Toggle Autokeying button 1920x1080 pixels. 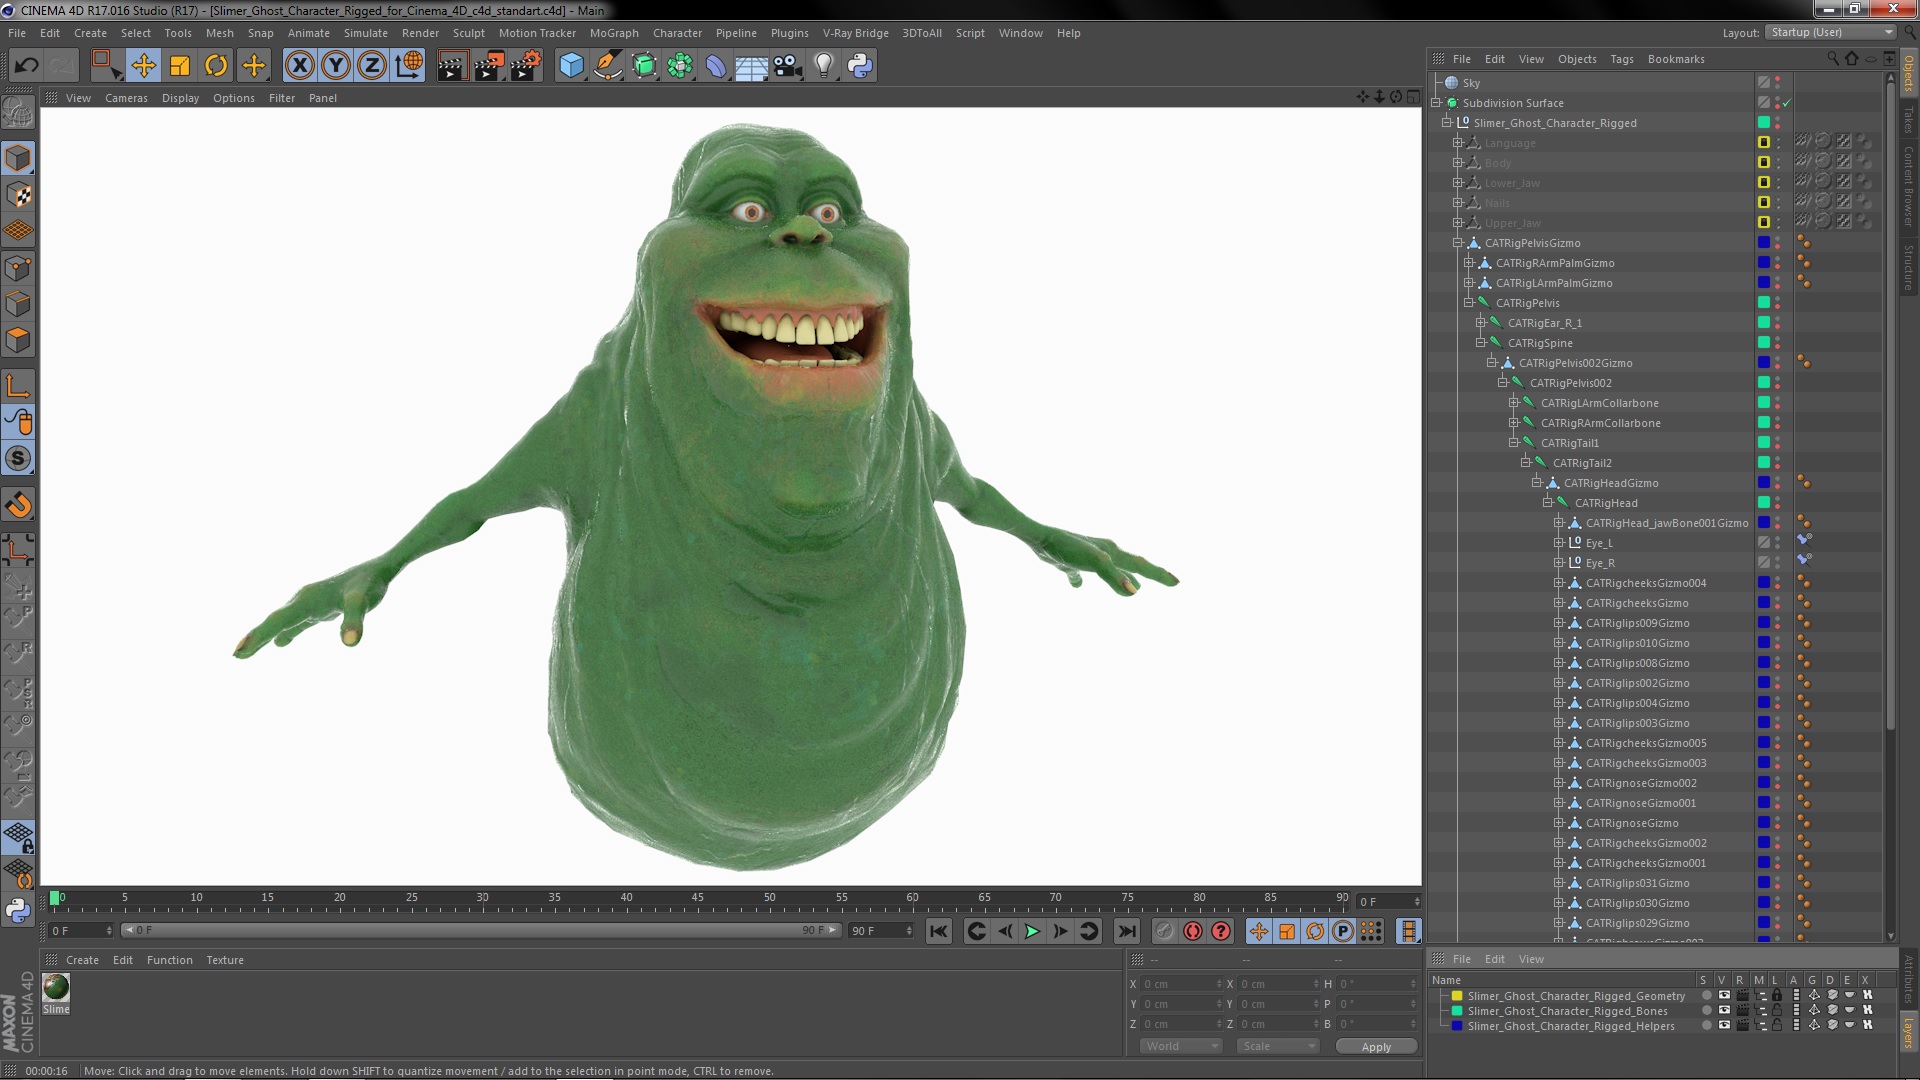(1193, 931)
